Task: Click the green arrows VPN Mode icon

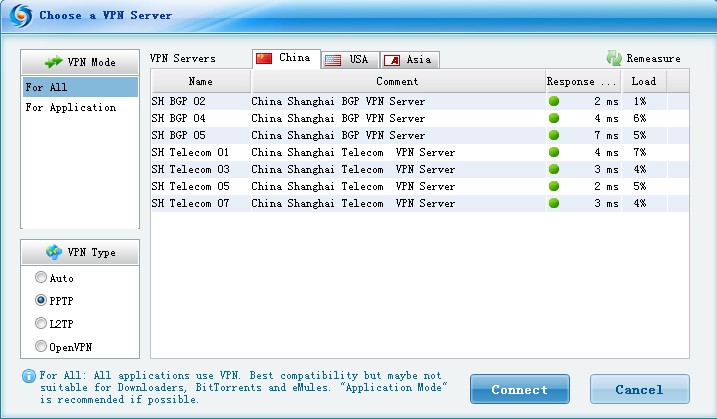Action: 54,62
